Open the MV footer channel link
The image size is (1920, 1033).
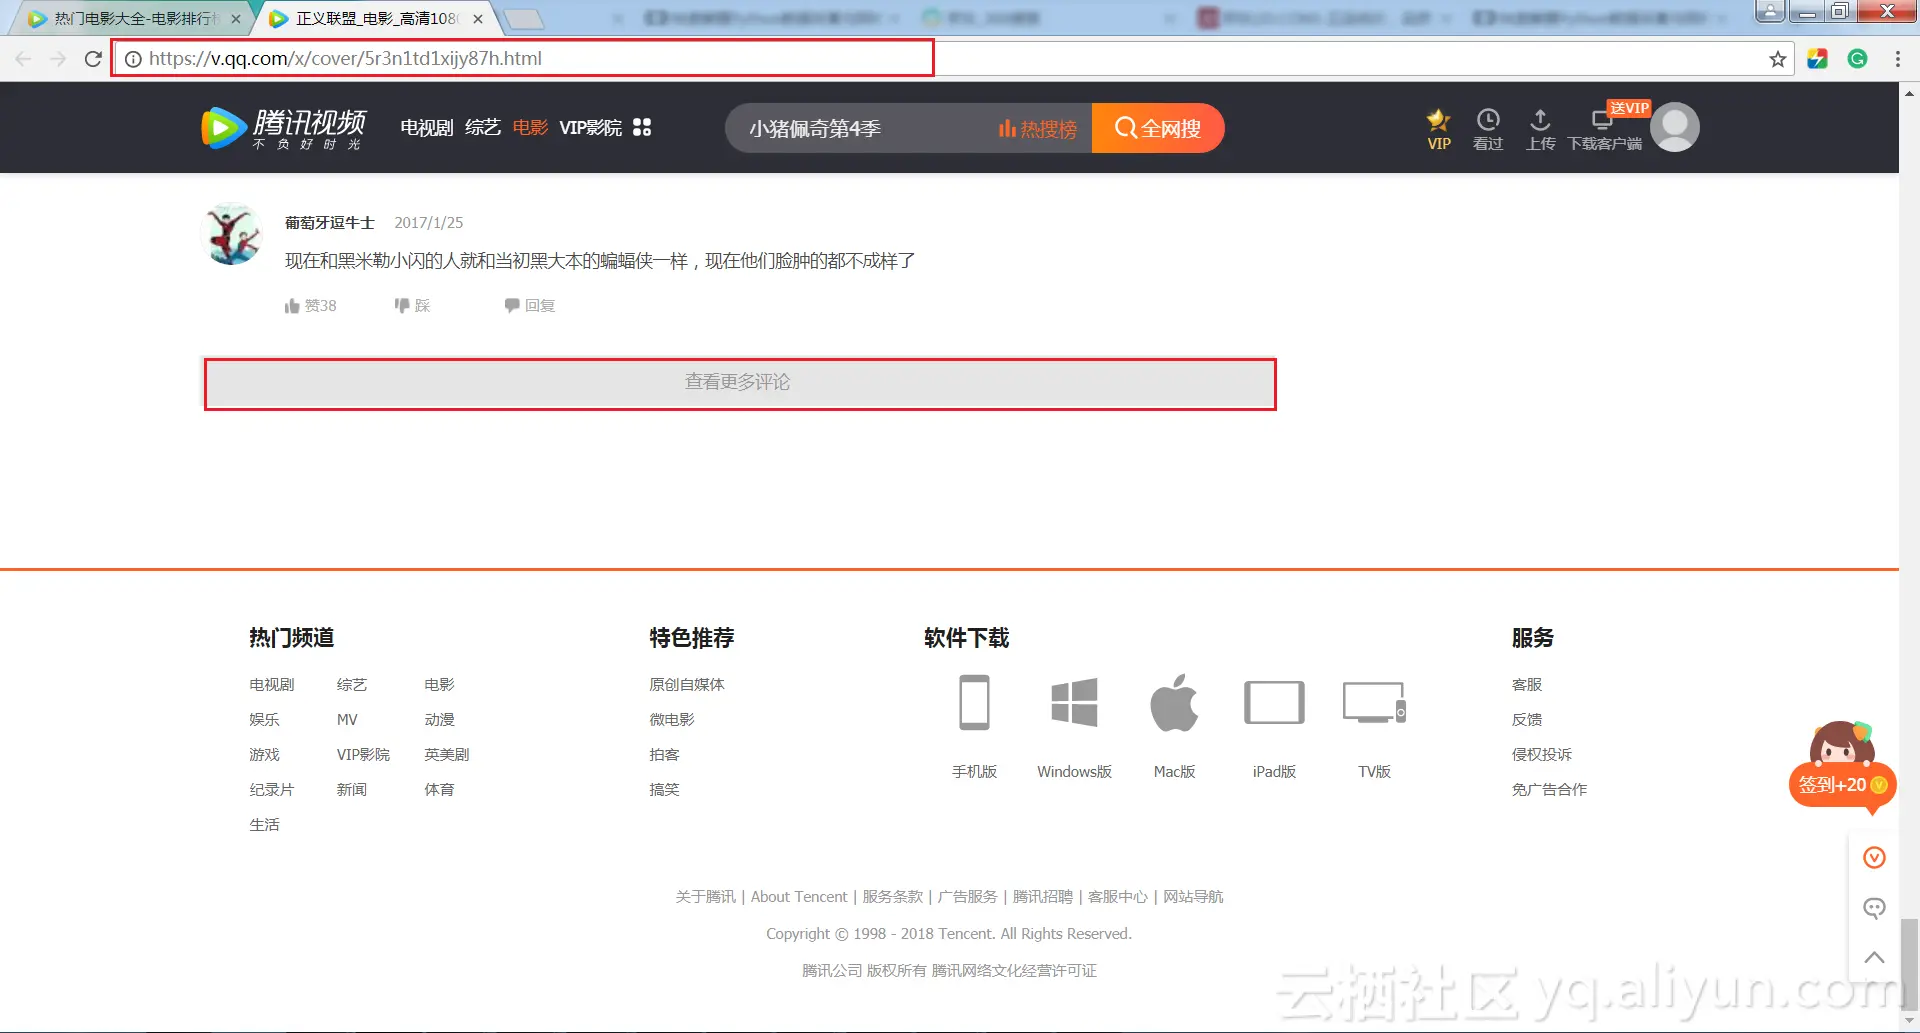point(347,720)
